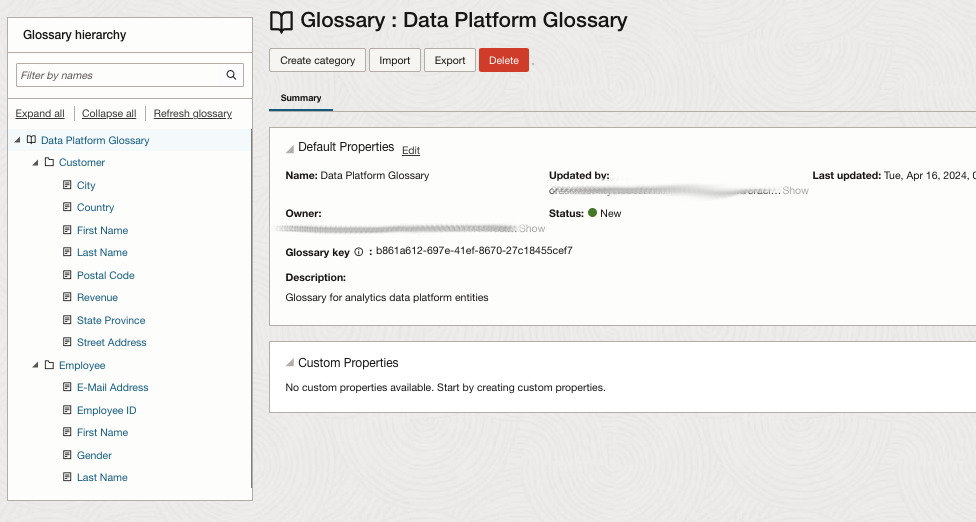Collapse the Employee category node

pyautogui.click(x=35, y=365)
